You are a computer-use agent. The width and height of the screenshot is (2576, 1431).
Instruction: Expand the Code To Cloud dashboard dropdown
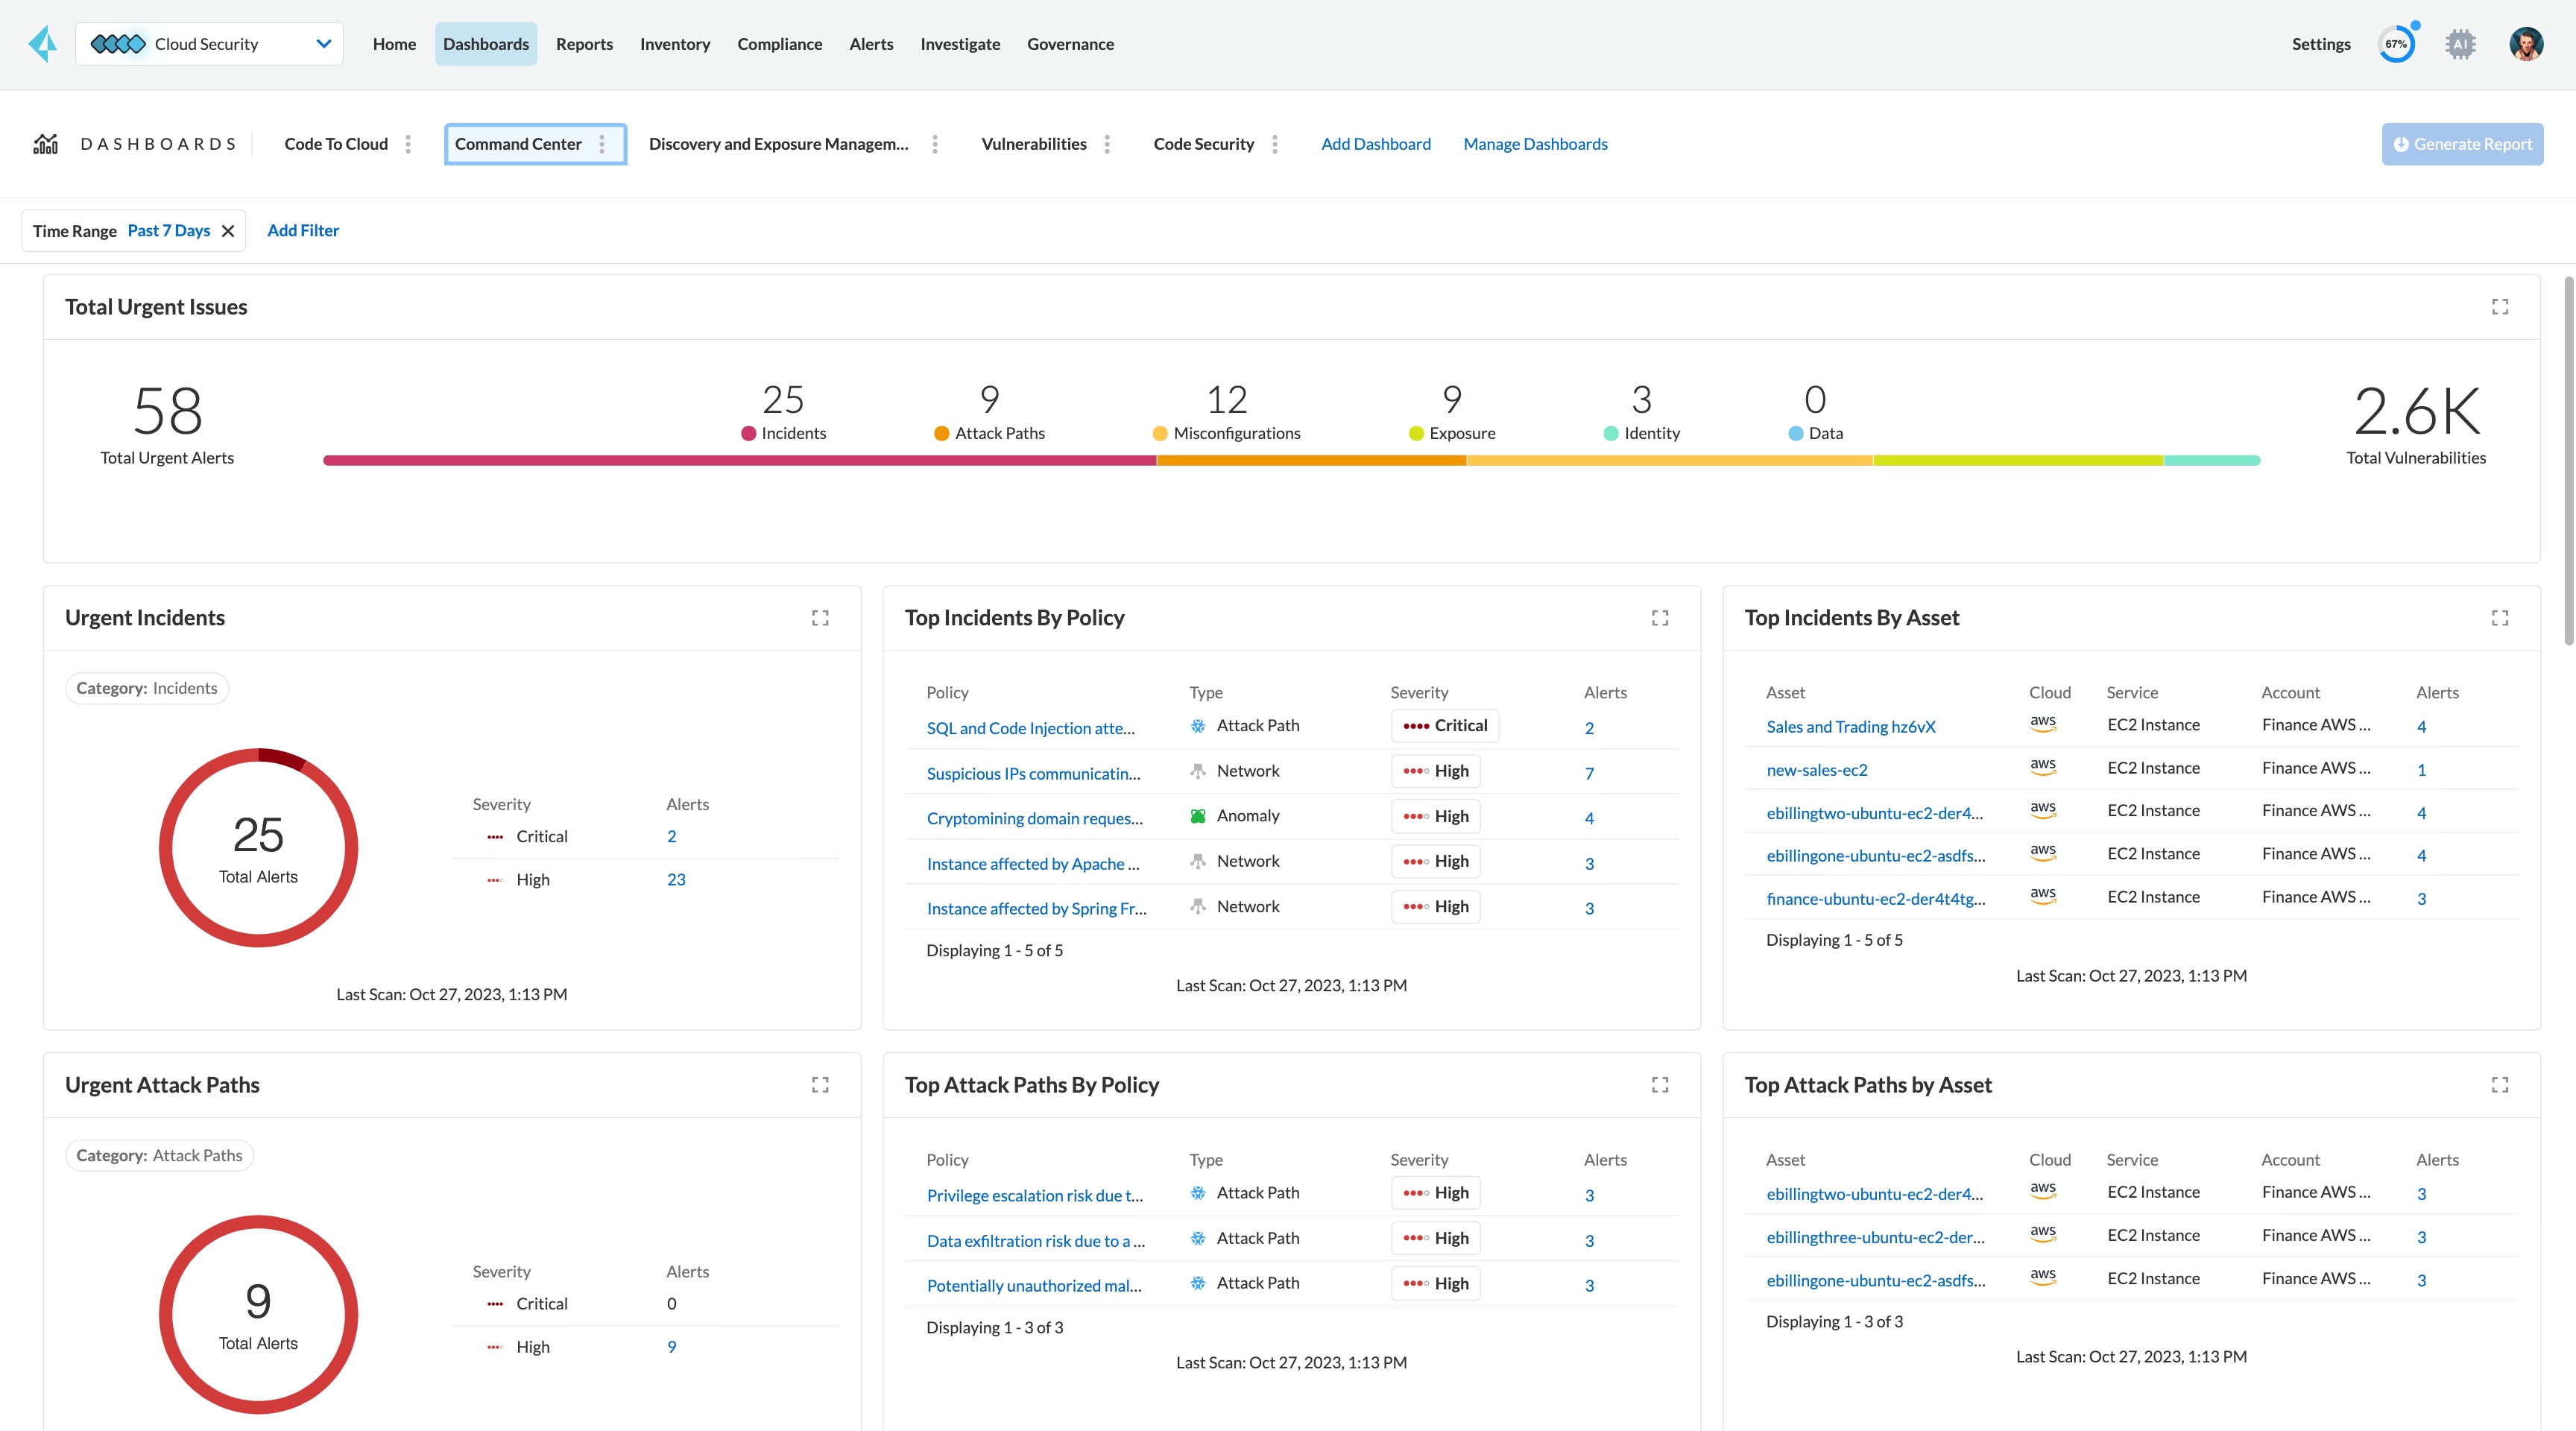tap(407, 143)
